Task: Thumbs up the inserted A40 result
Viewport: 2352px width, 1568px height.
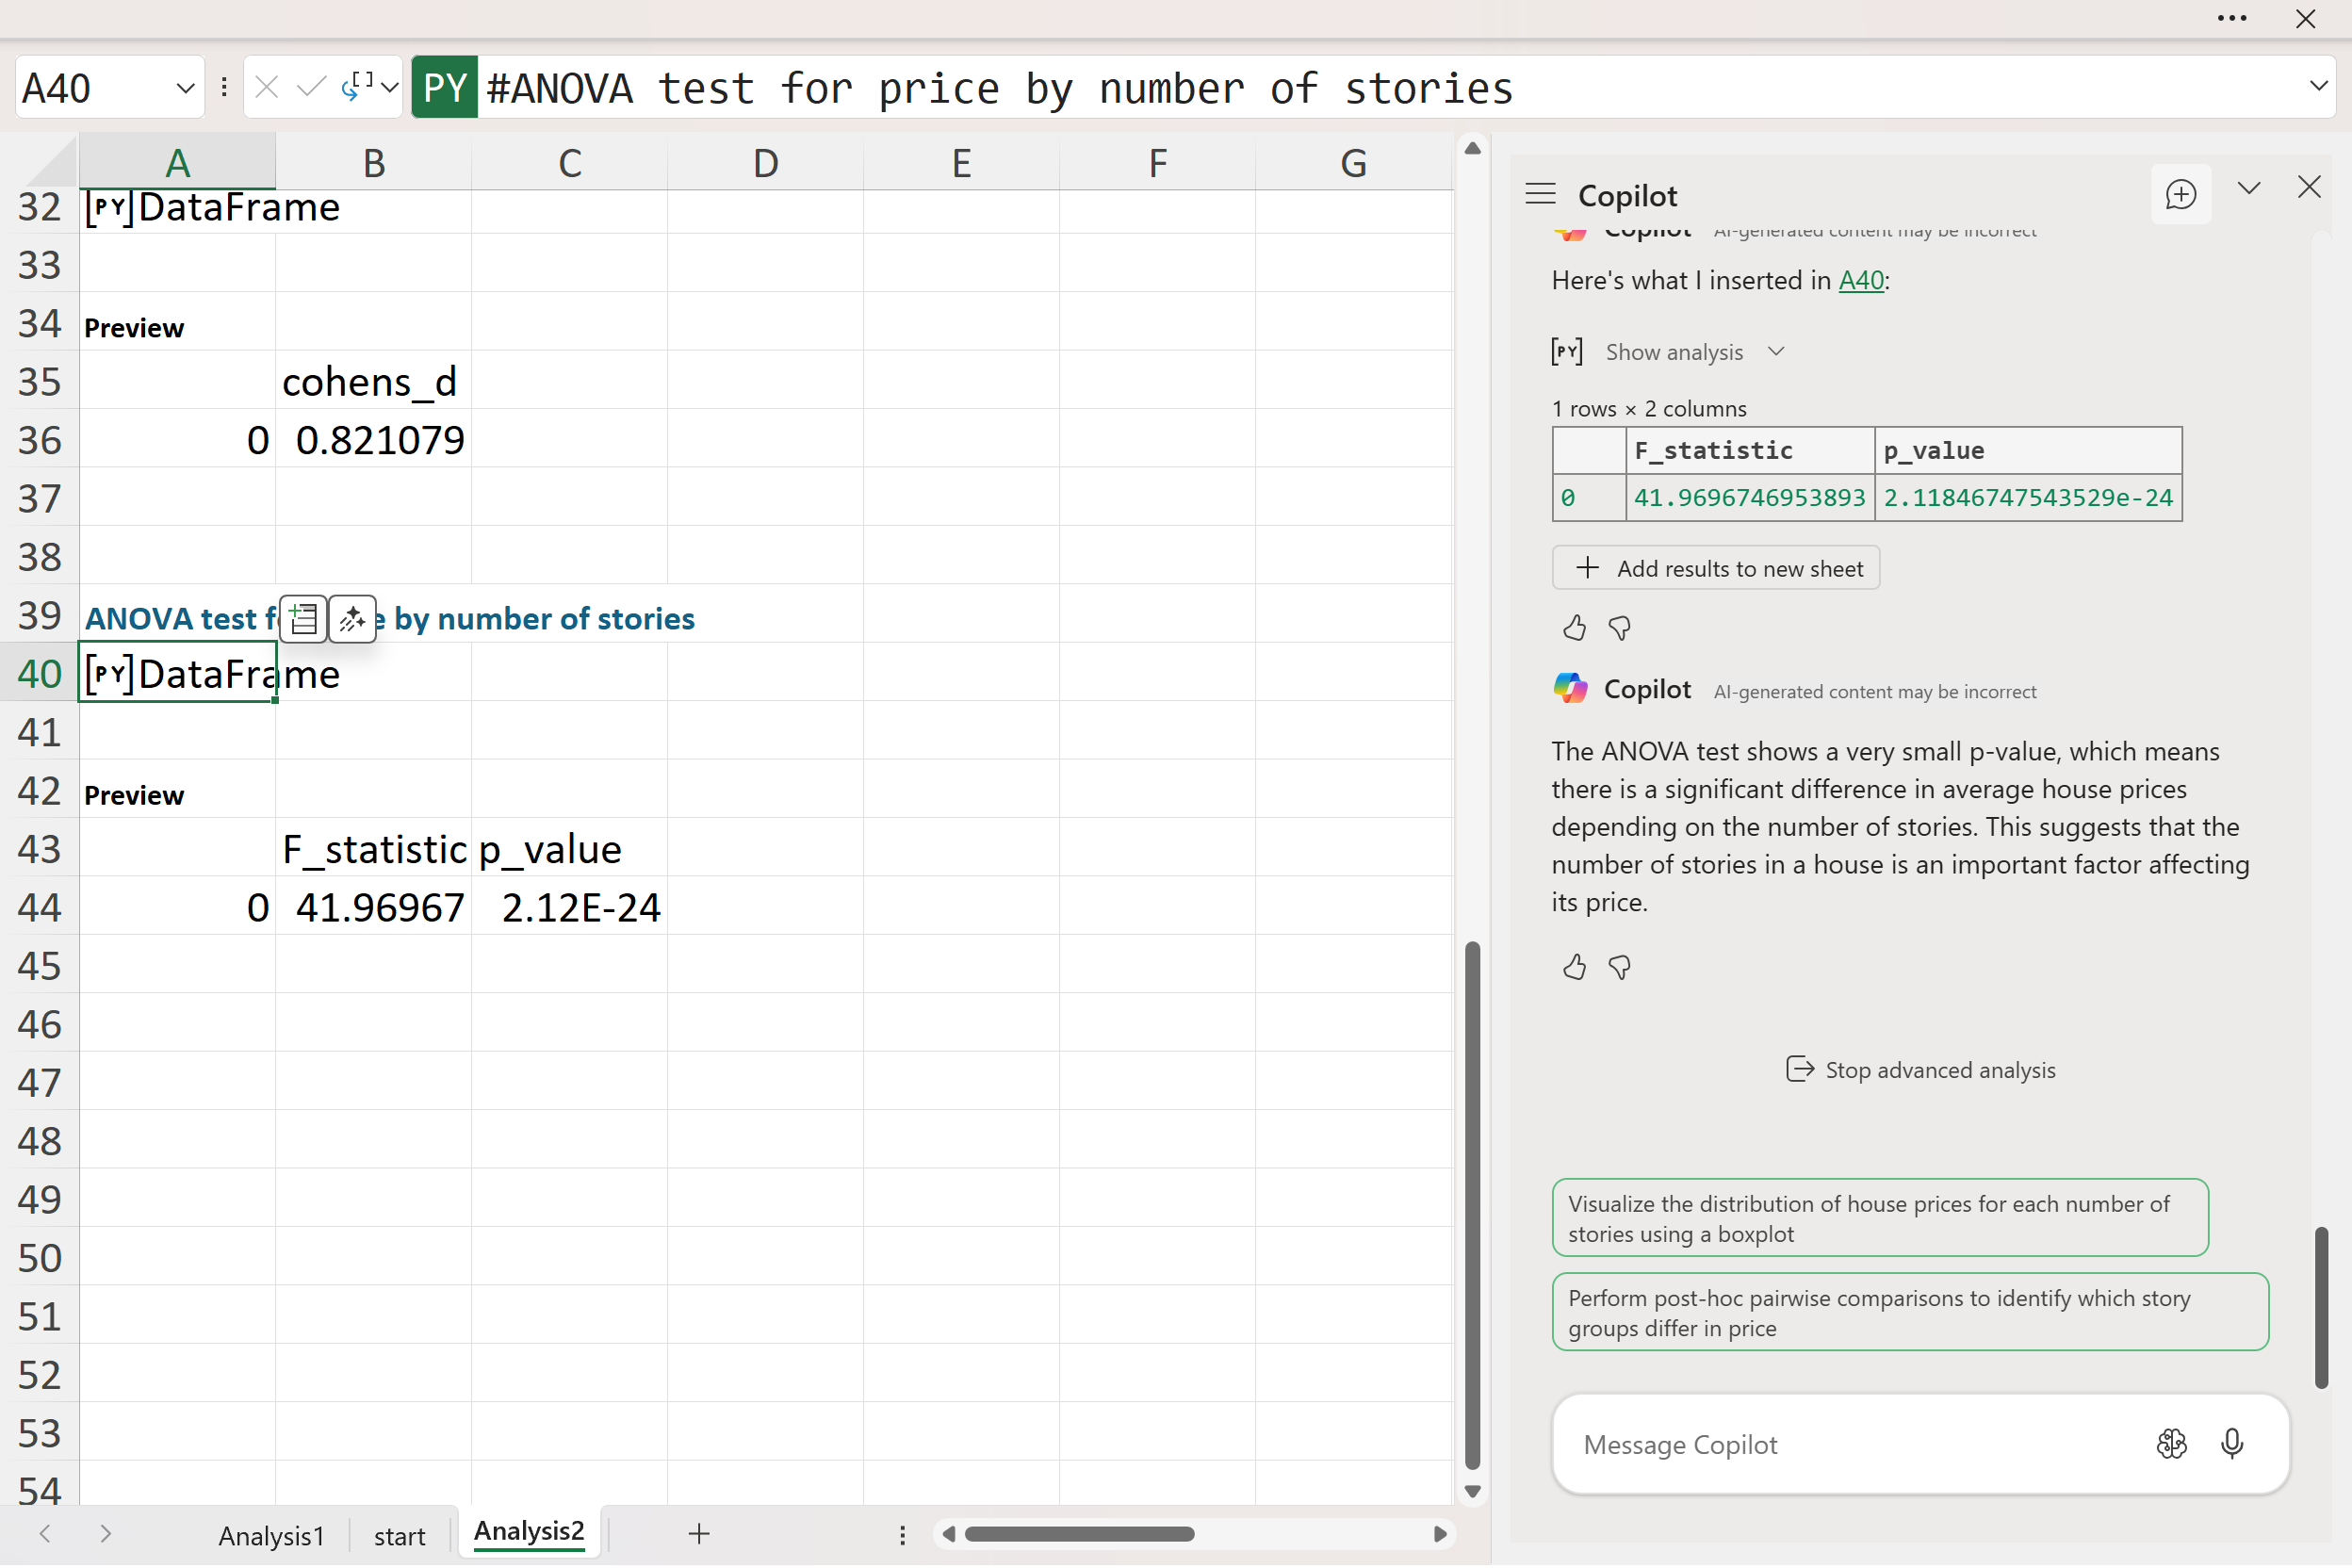Action: pos(1574,628)
